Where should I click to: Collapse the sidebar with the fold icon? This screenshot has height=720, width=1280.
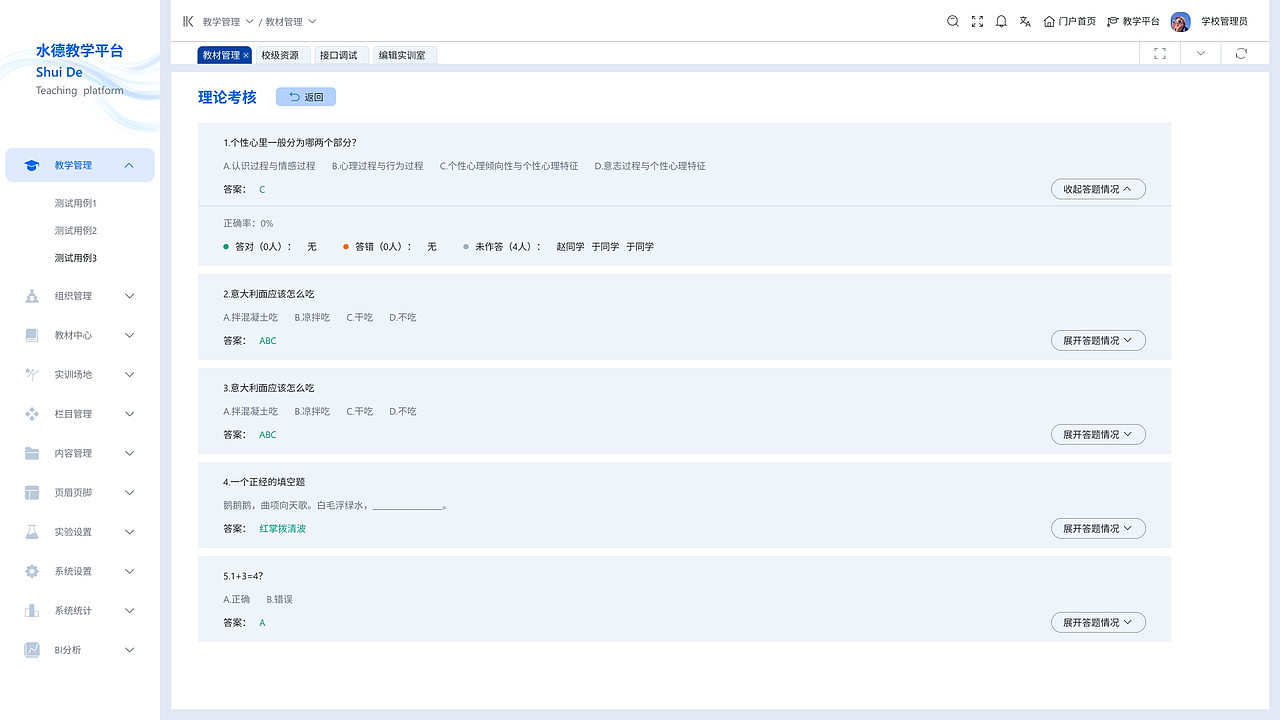pos(188,21)
